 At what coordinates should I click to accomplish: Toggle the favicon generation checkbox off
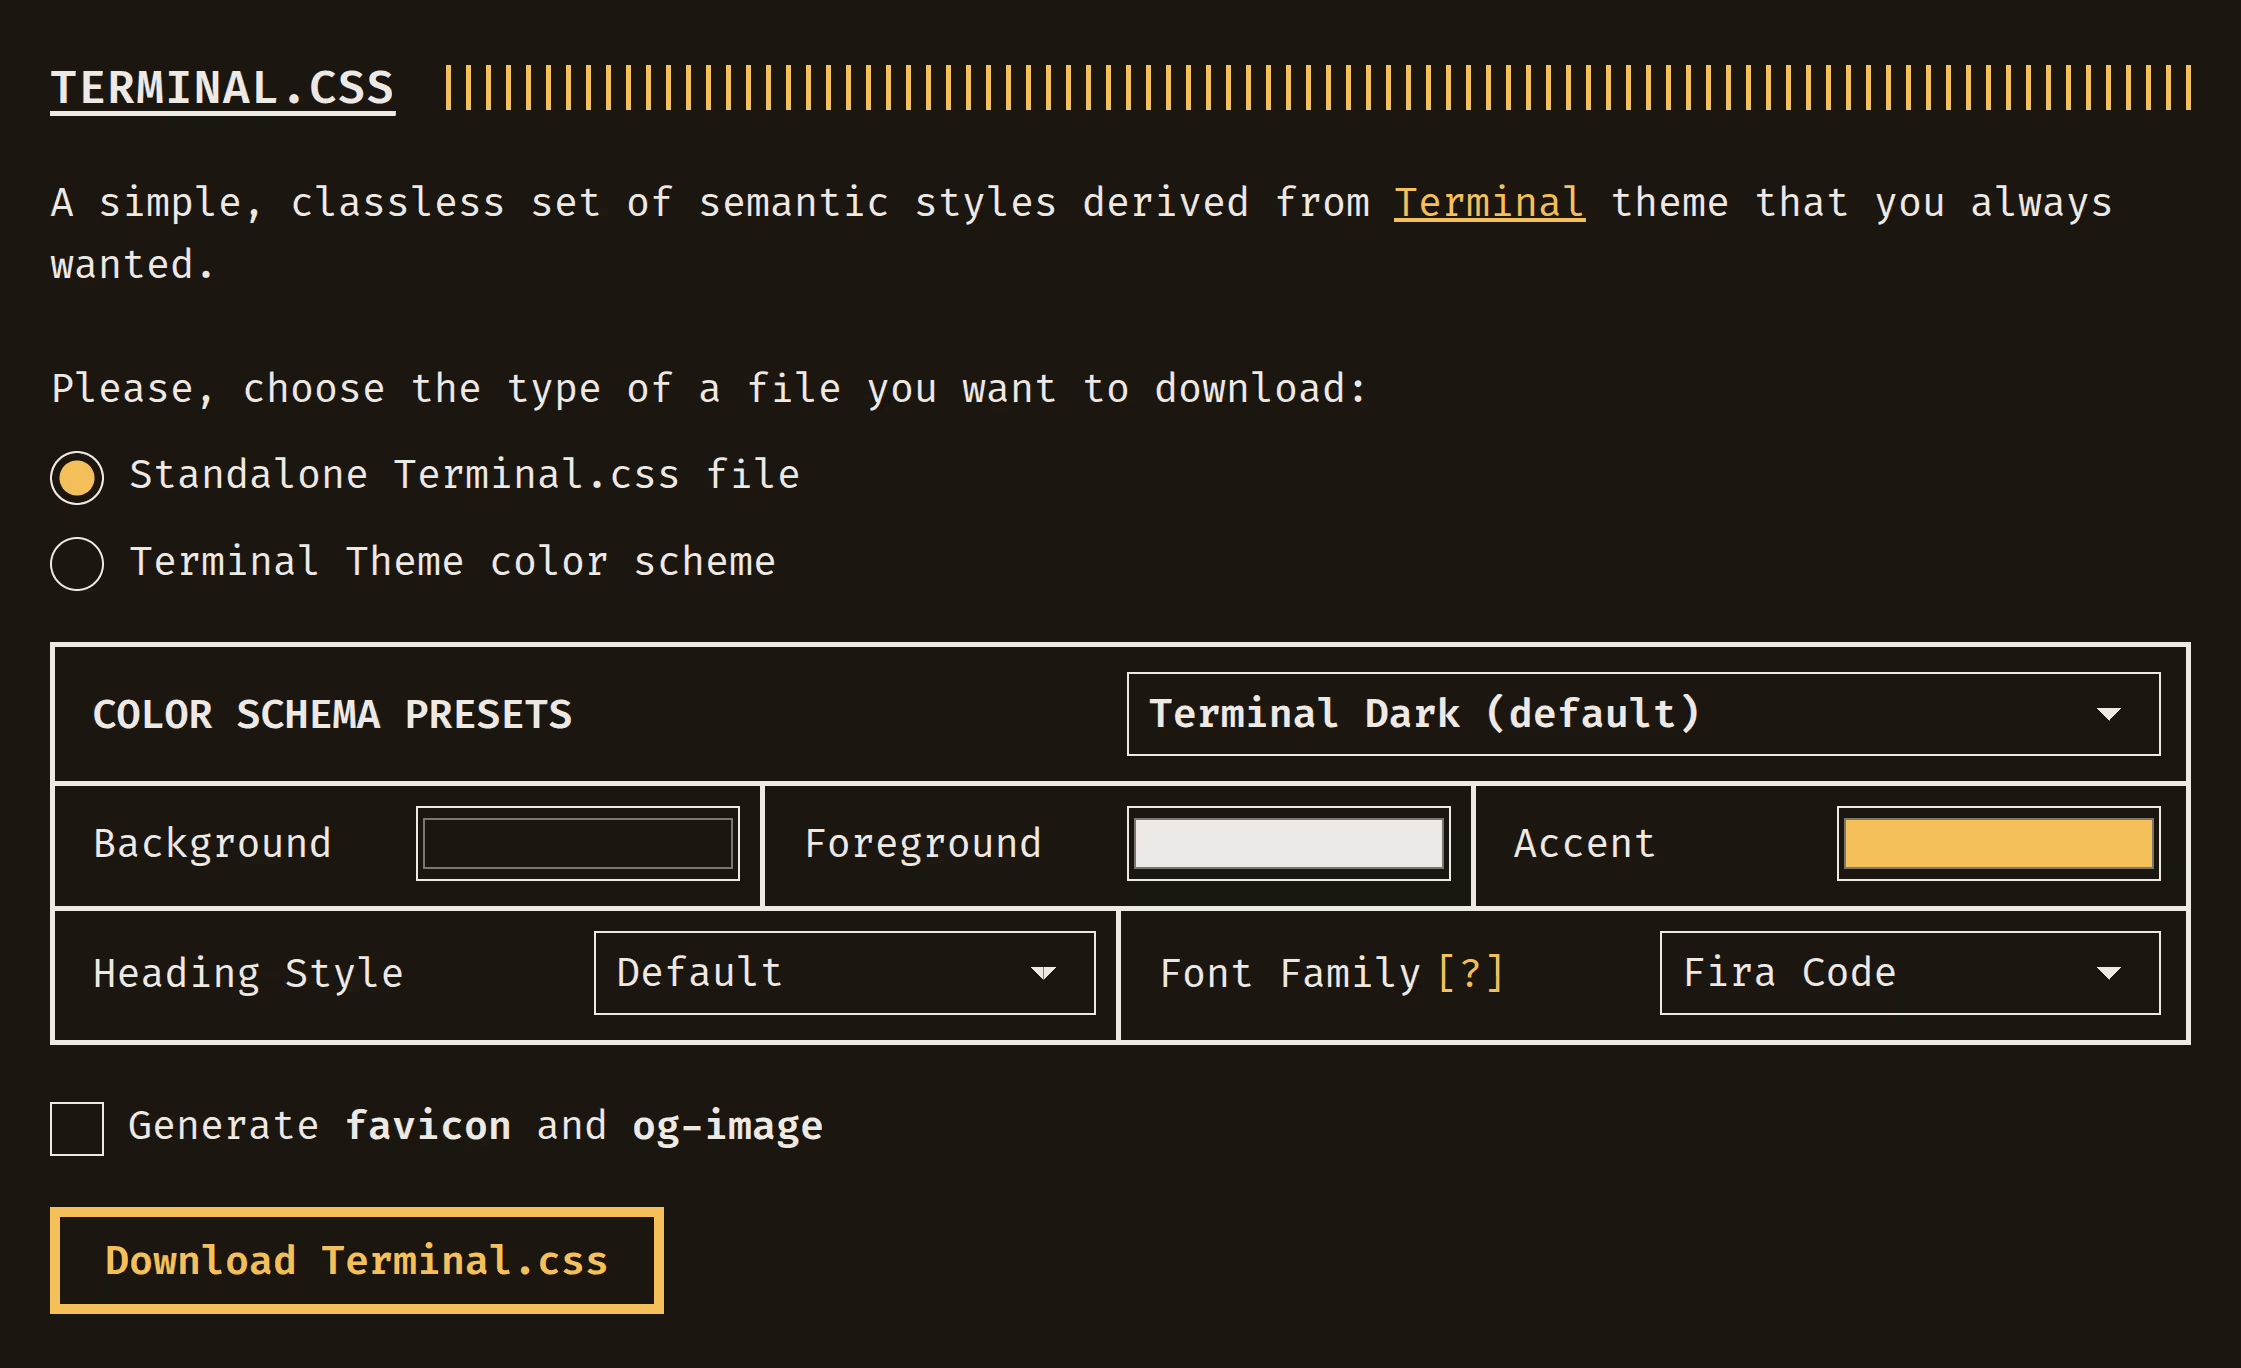[x=77, y=1128]
